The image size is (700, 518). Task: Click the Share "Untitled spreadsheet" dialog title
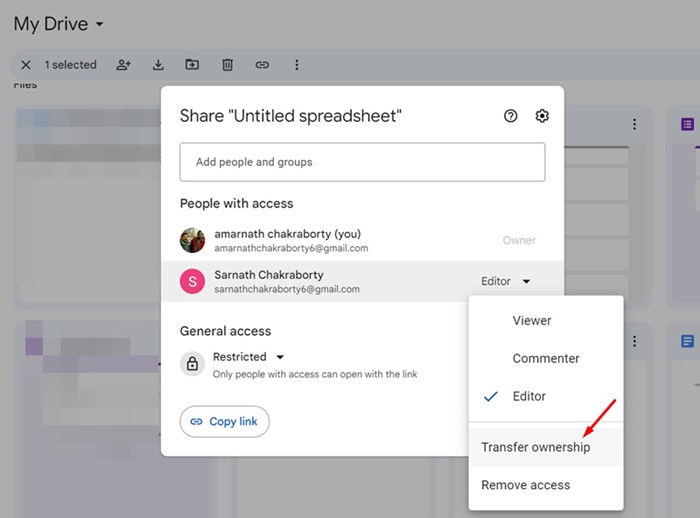click(291, 116)
